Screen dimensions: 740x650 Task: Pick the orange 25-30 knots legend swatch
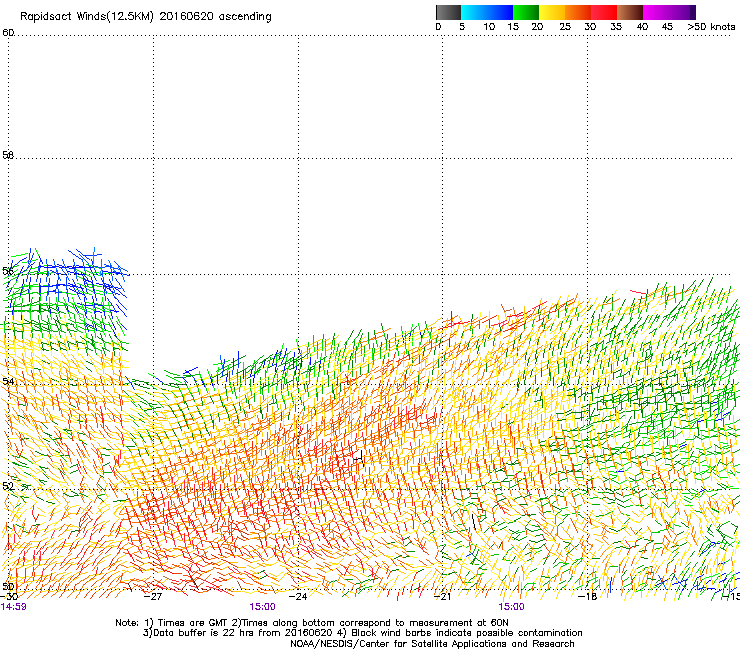coord(578,12)
